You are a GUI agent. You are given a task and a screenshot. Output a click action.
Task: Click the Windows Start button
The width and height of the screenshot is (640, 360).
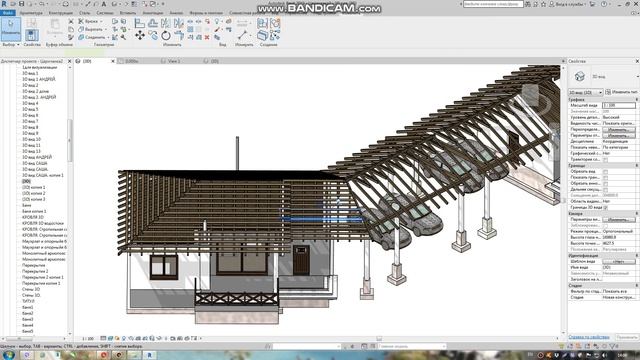9,355
